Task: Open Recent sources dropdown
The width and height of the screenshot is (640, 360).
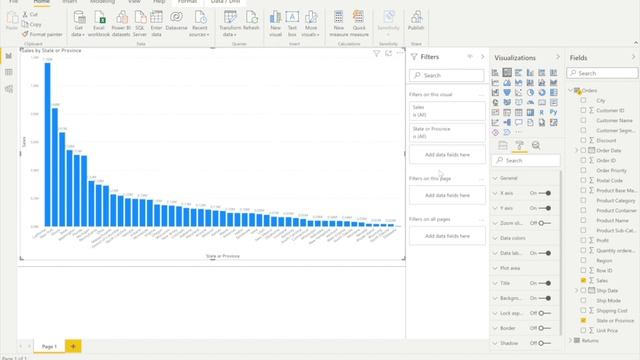Action: (199, 24)
